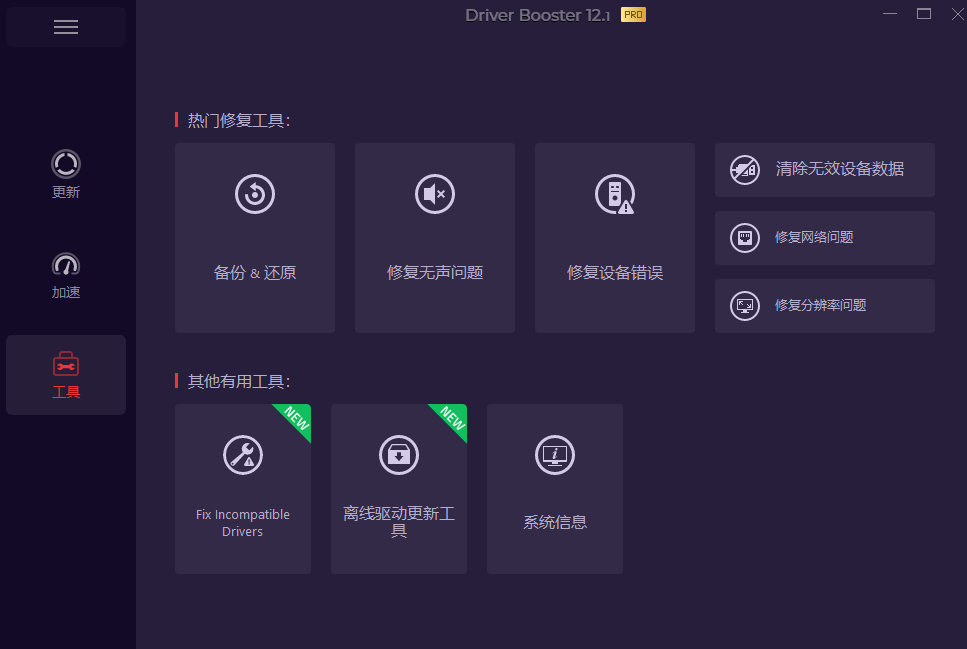Open the hamburger navigation menu
This screenshot has height=649, width=967.
coord(65,27)
